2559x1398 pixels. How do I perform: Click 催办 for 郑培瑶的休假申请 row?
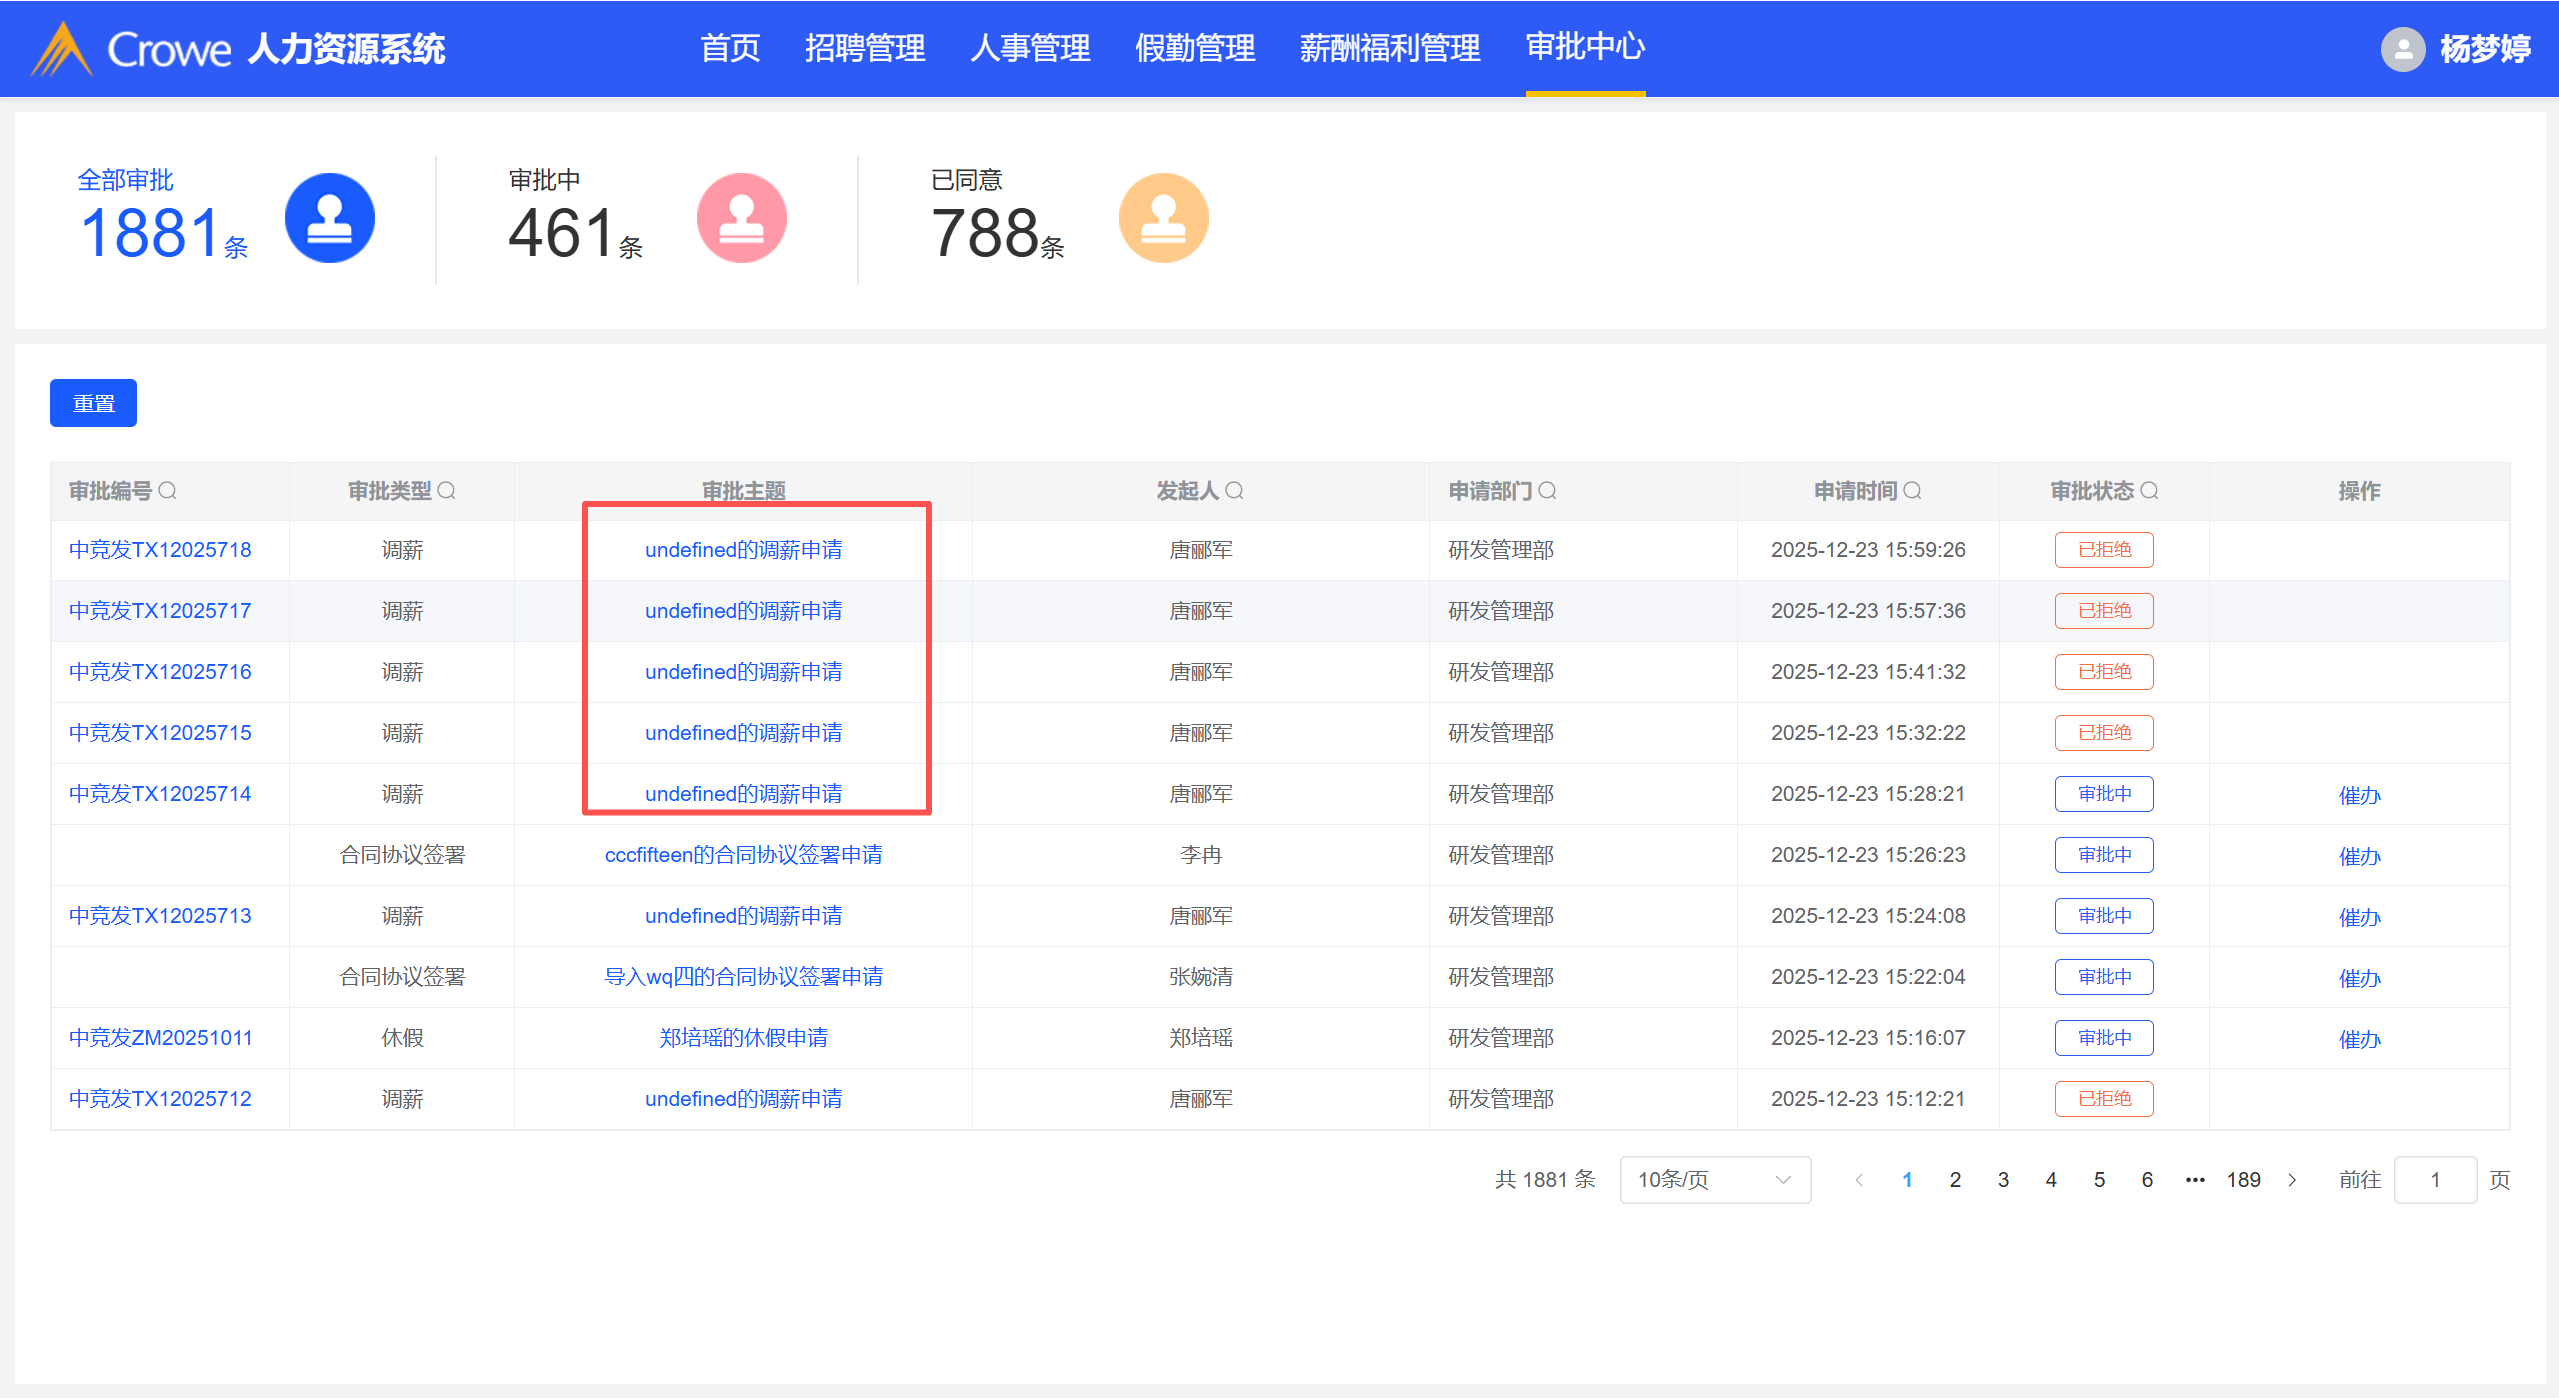(2359, 1039)
